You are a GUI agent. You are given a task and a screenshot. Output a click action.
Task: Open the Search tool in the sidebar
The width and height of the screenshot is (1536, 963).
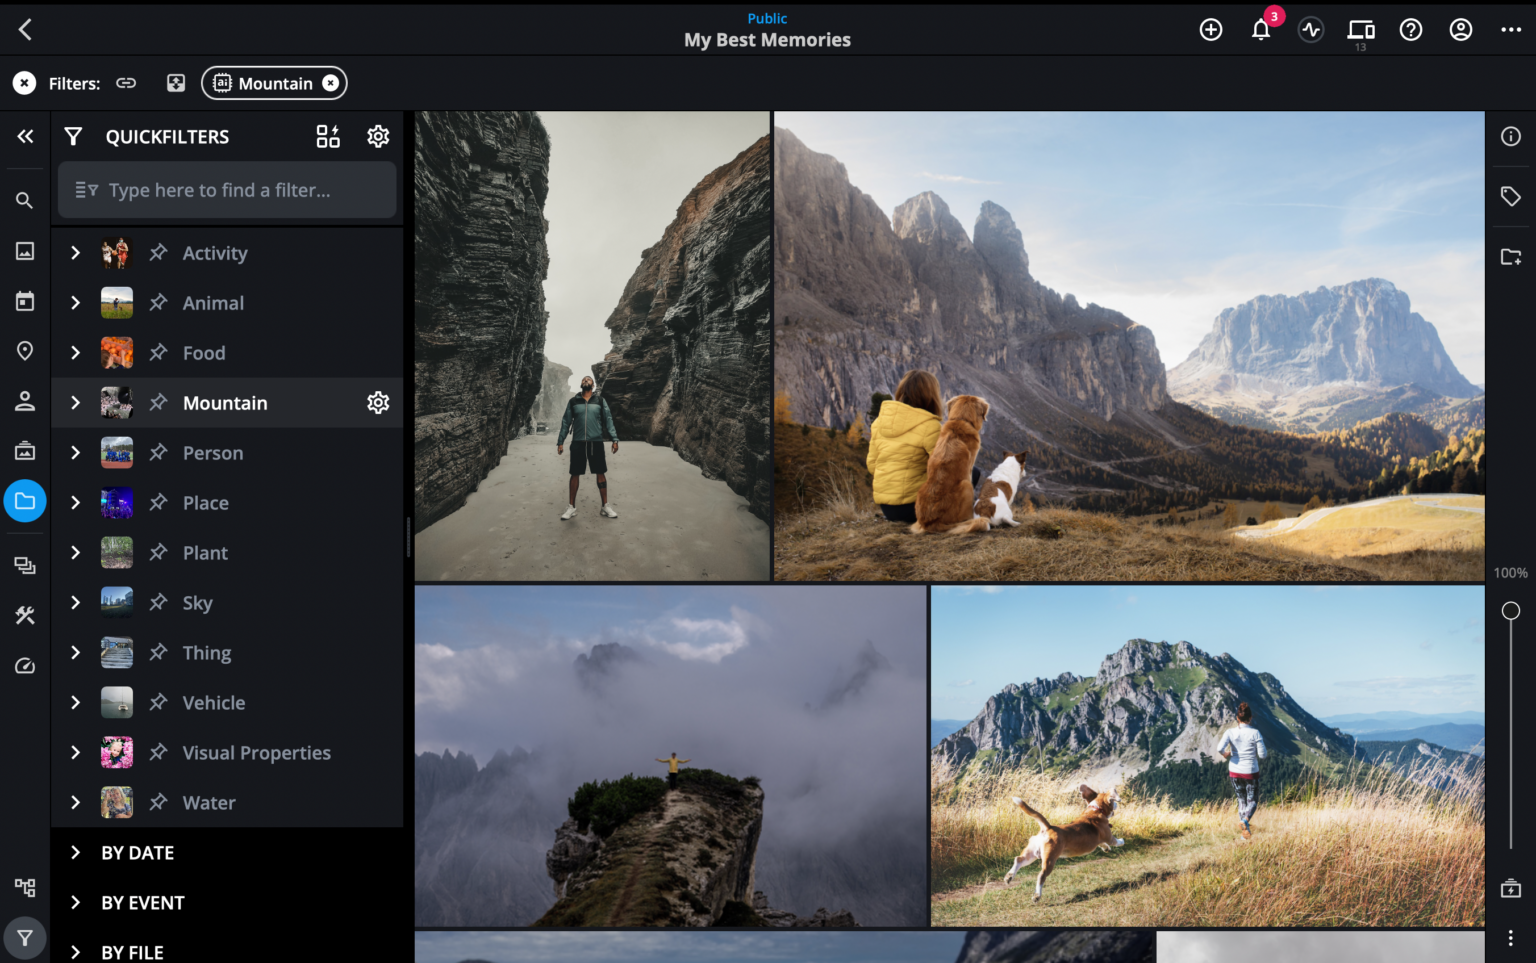[x=24, y=200]
